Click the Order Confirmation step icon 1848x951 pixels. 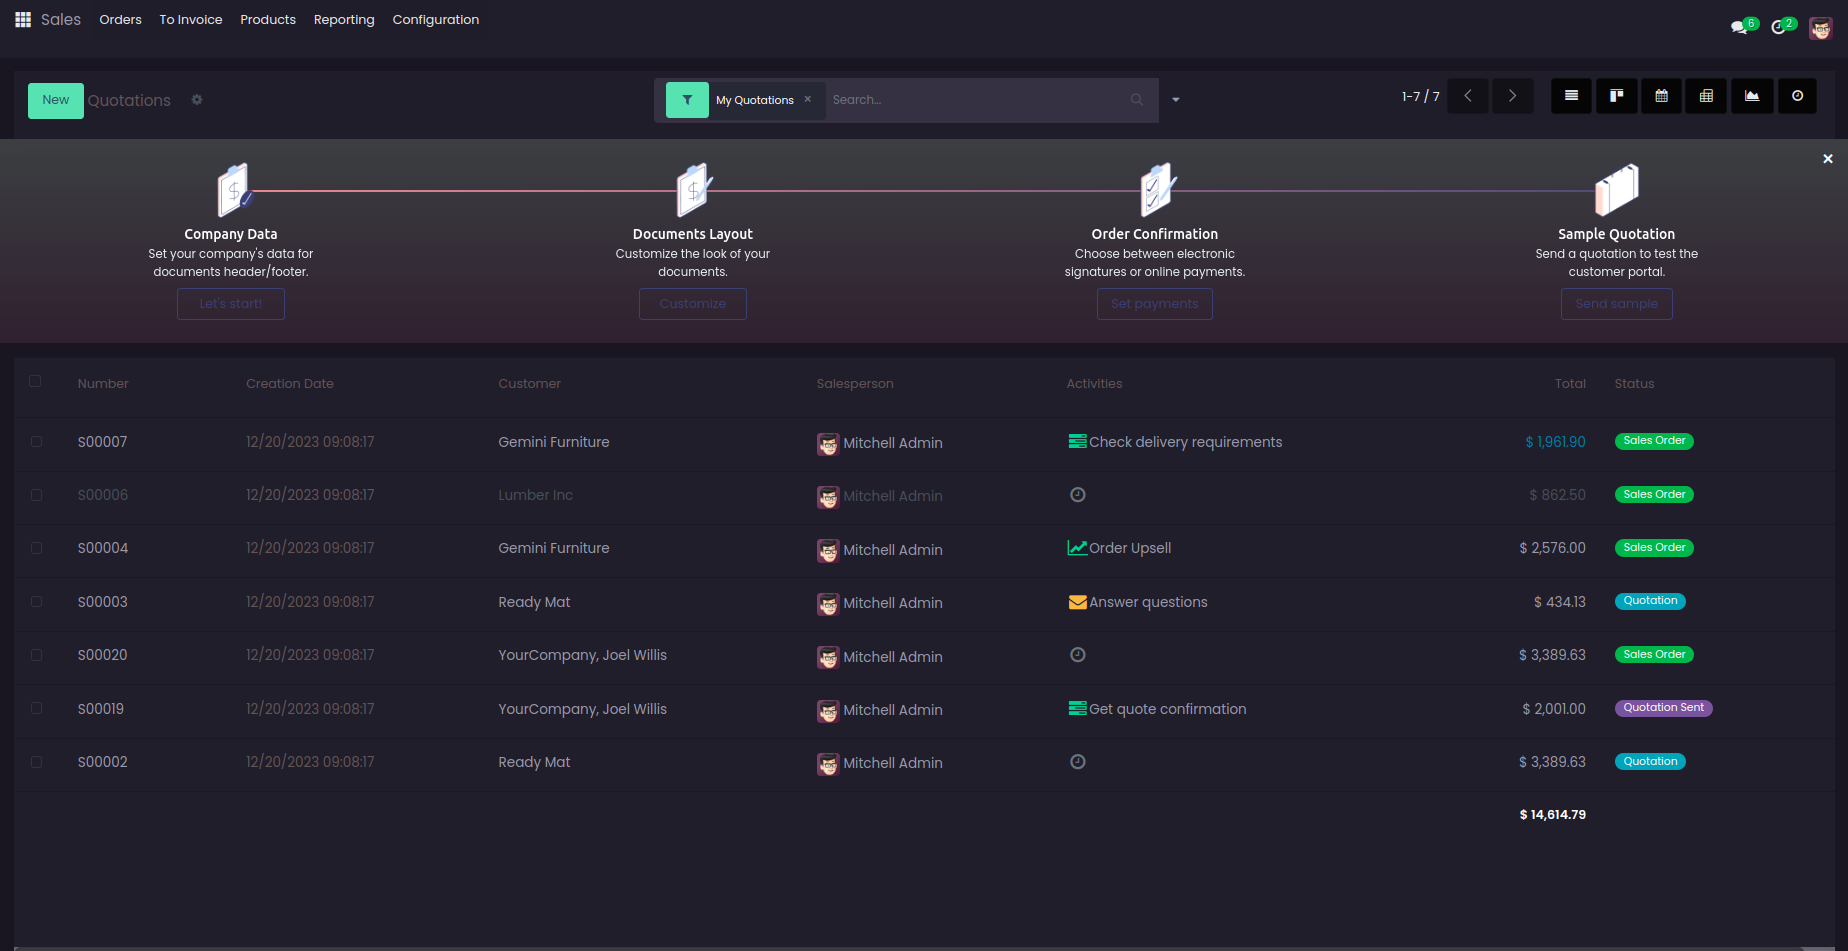(x=1157, y=190)
